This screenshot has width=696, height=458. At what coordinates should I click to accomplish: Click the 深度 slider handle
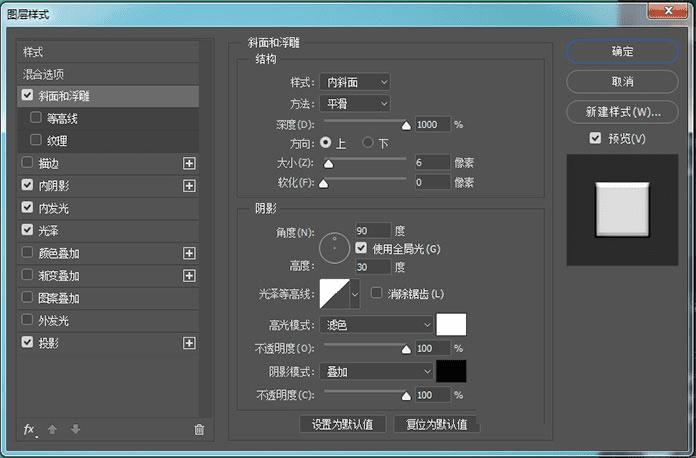[406, 126]
